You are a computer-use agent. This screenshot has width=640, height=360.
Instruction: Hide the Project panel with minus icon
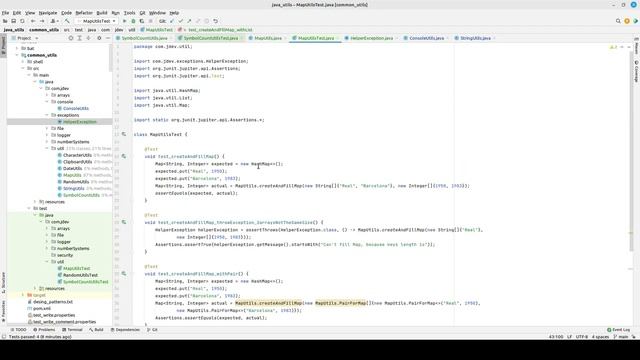[108, 38]
